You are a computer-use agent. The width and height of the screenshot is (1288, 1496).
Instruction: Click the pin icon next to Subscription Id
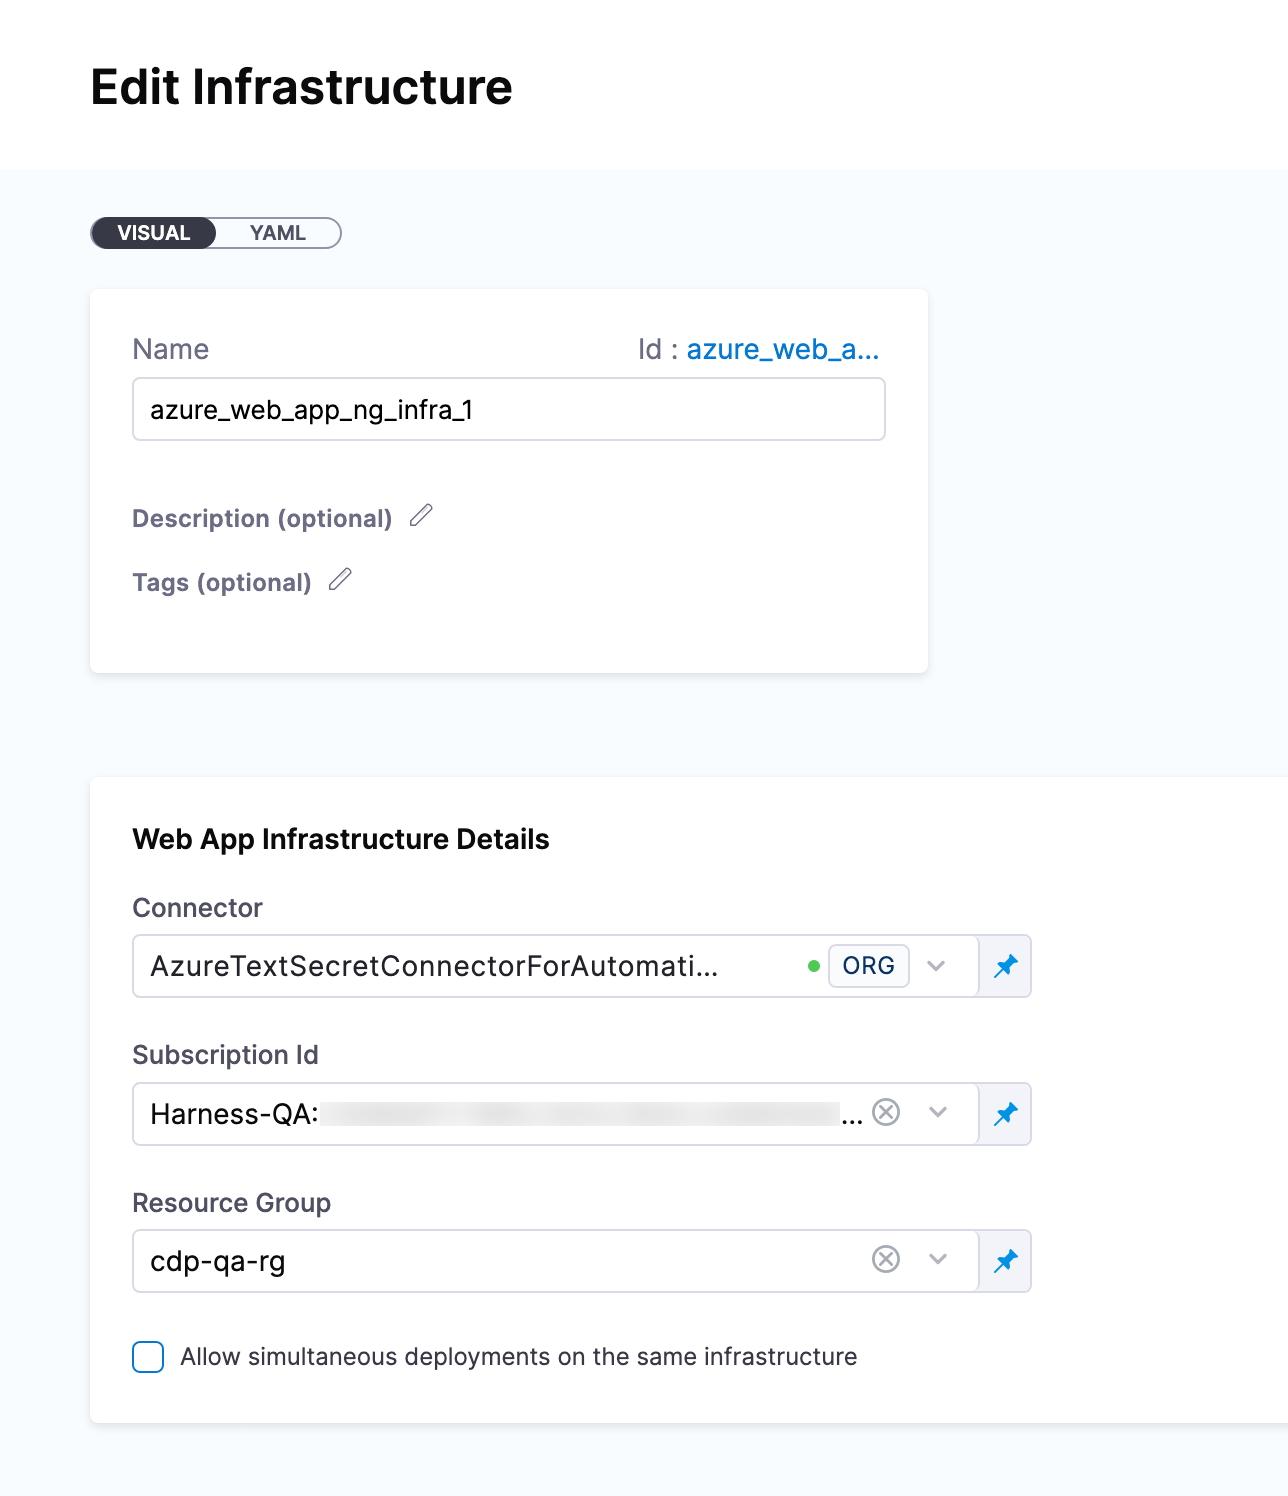click(x=1005, y=1114)
